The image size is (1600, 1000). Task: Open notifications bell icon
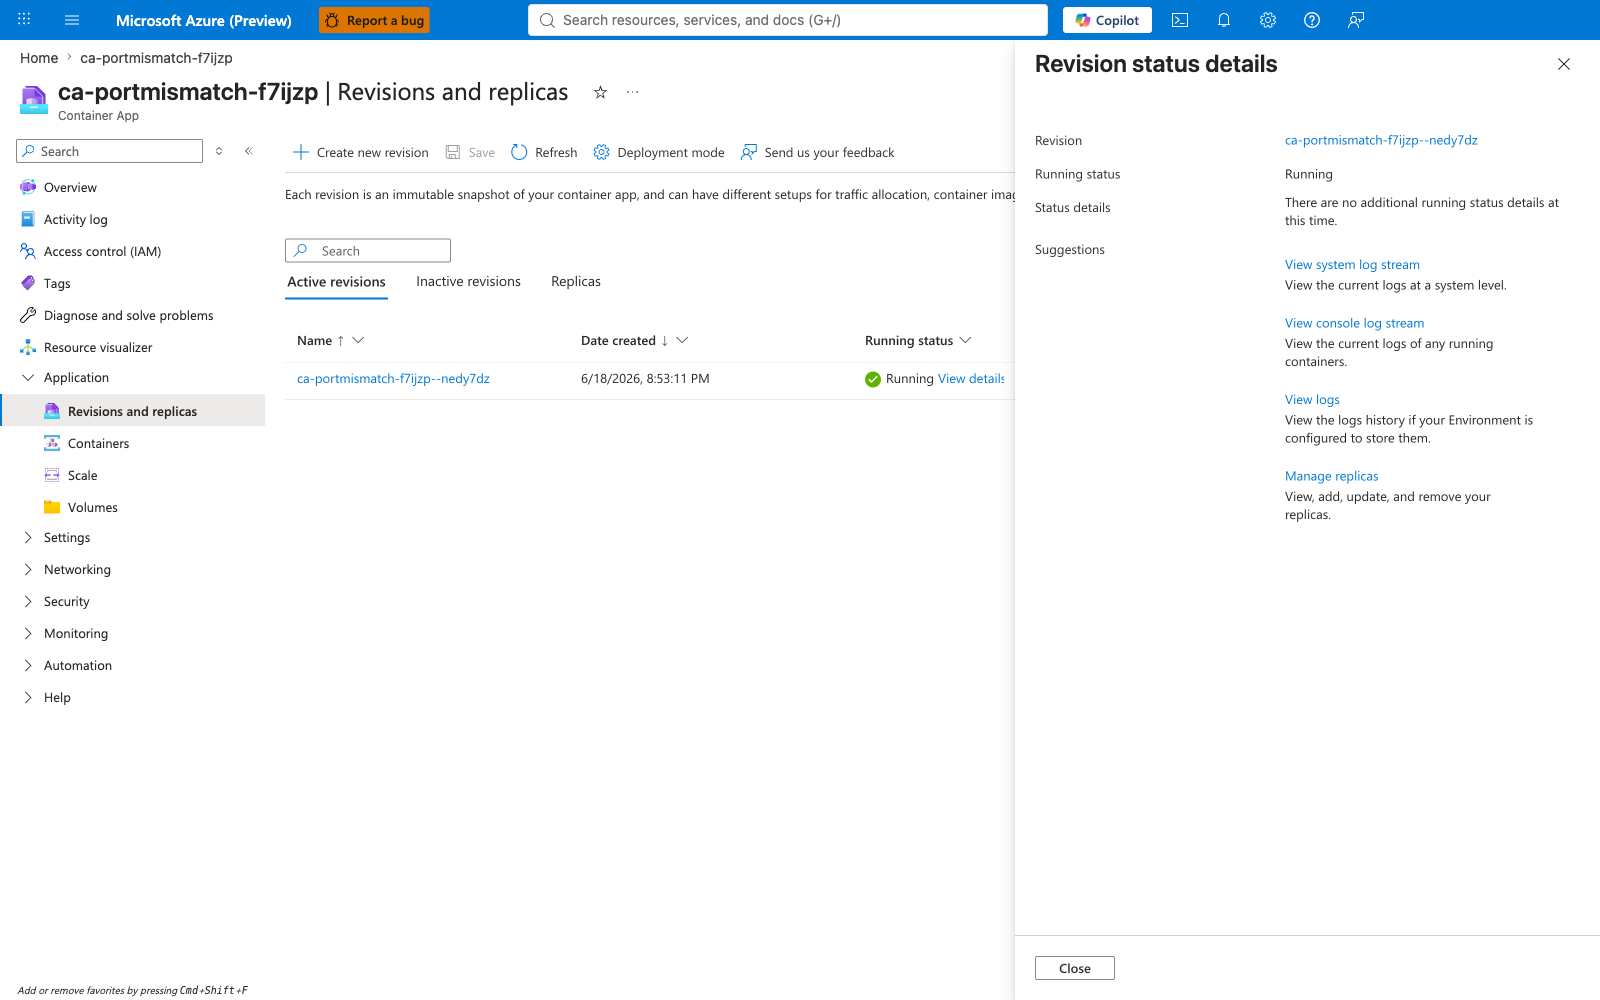coord(1224,20)
